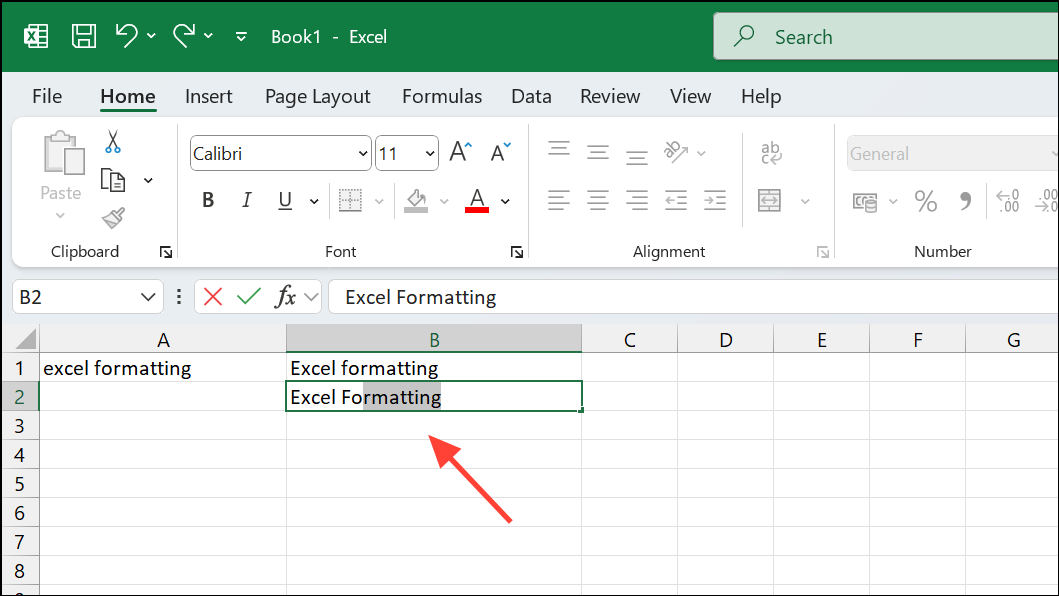Click the Wrap Text icon
Screen dimensions: 1059x596
[769, 153]
